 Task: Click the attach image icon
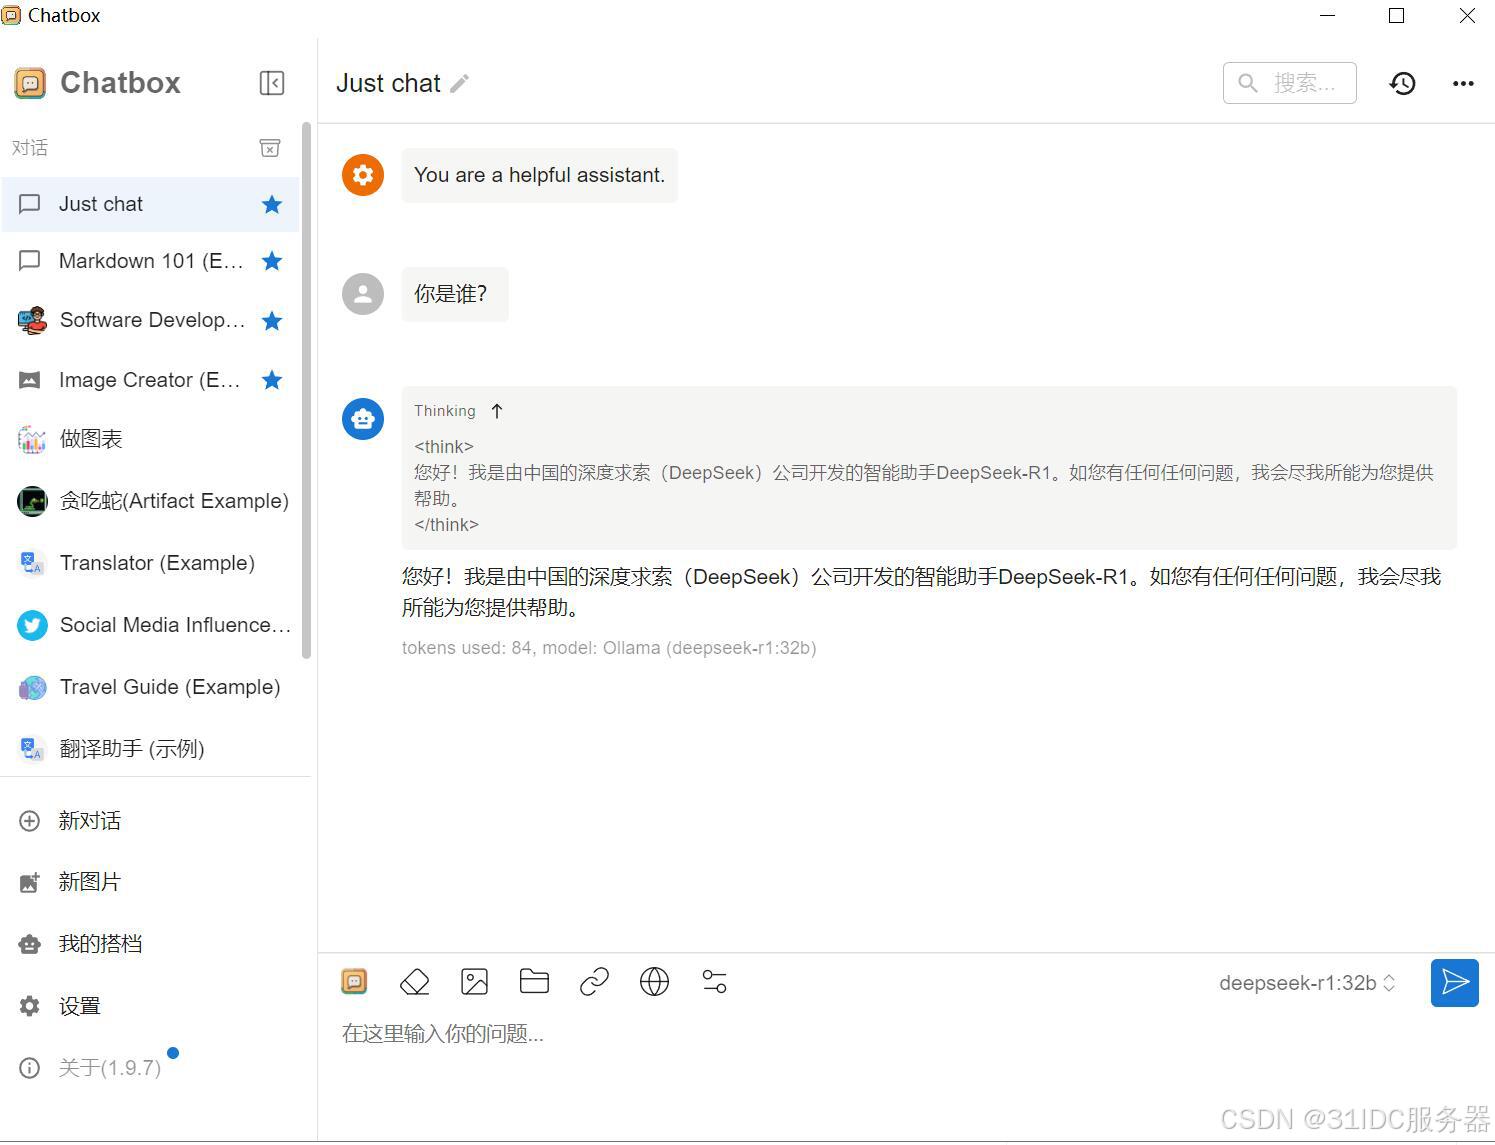point(475,982)
